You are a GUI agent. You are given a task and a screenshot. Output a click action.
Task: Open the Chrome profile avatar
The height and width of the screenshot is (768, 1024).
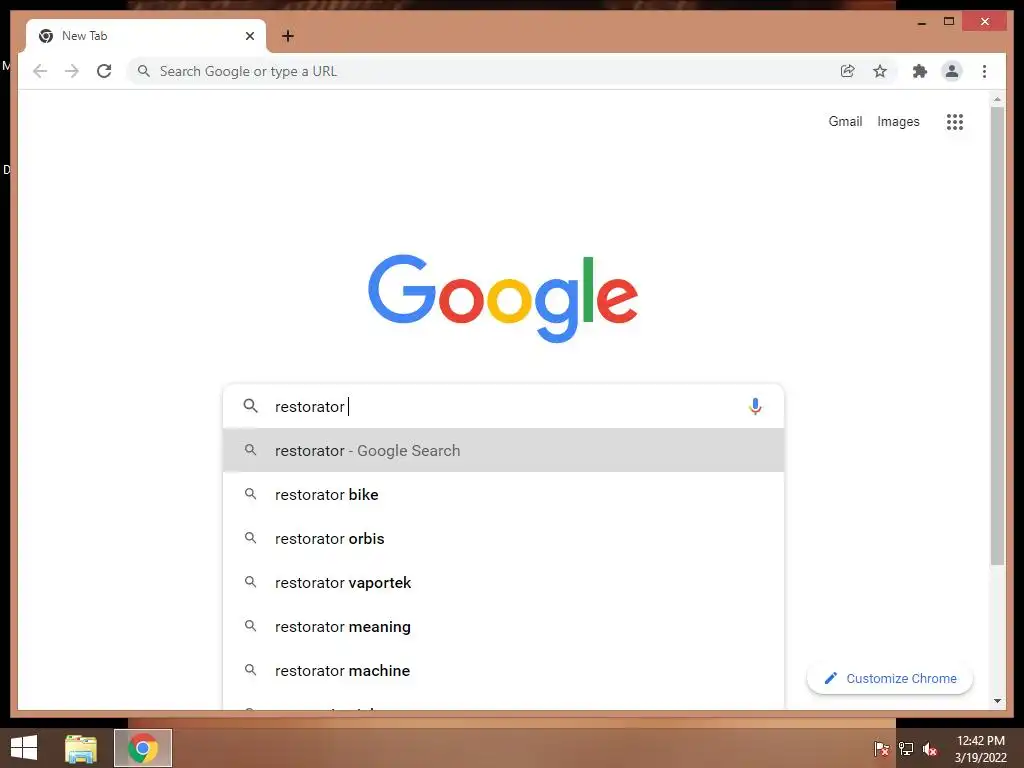click(952, 71)
